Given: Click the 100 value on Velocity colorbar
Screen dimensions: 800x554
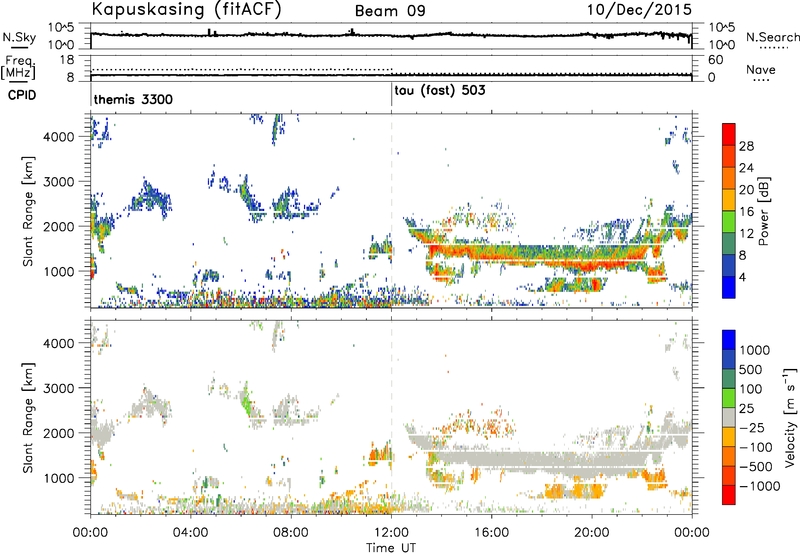Looking at the screenshot, I should pyautogui.click(x=751, y=389).
